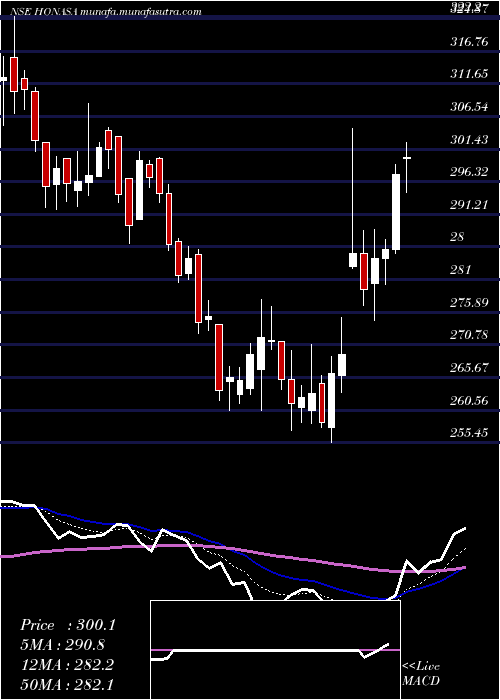Click the candle with long upper wick after the gap up
The height and width of the screenshot is (700, 500).
pyautogui.click(x=353, y=260)
